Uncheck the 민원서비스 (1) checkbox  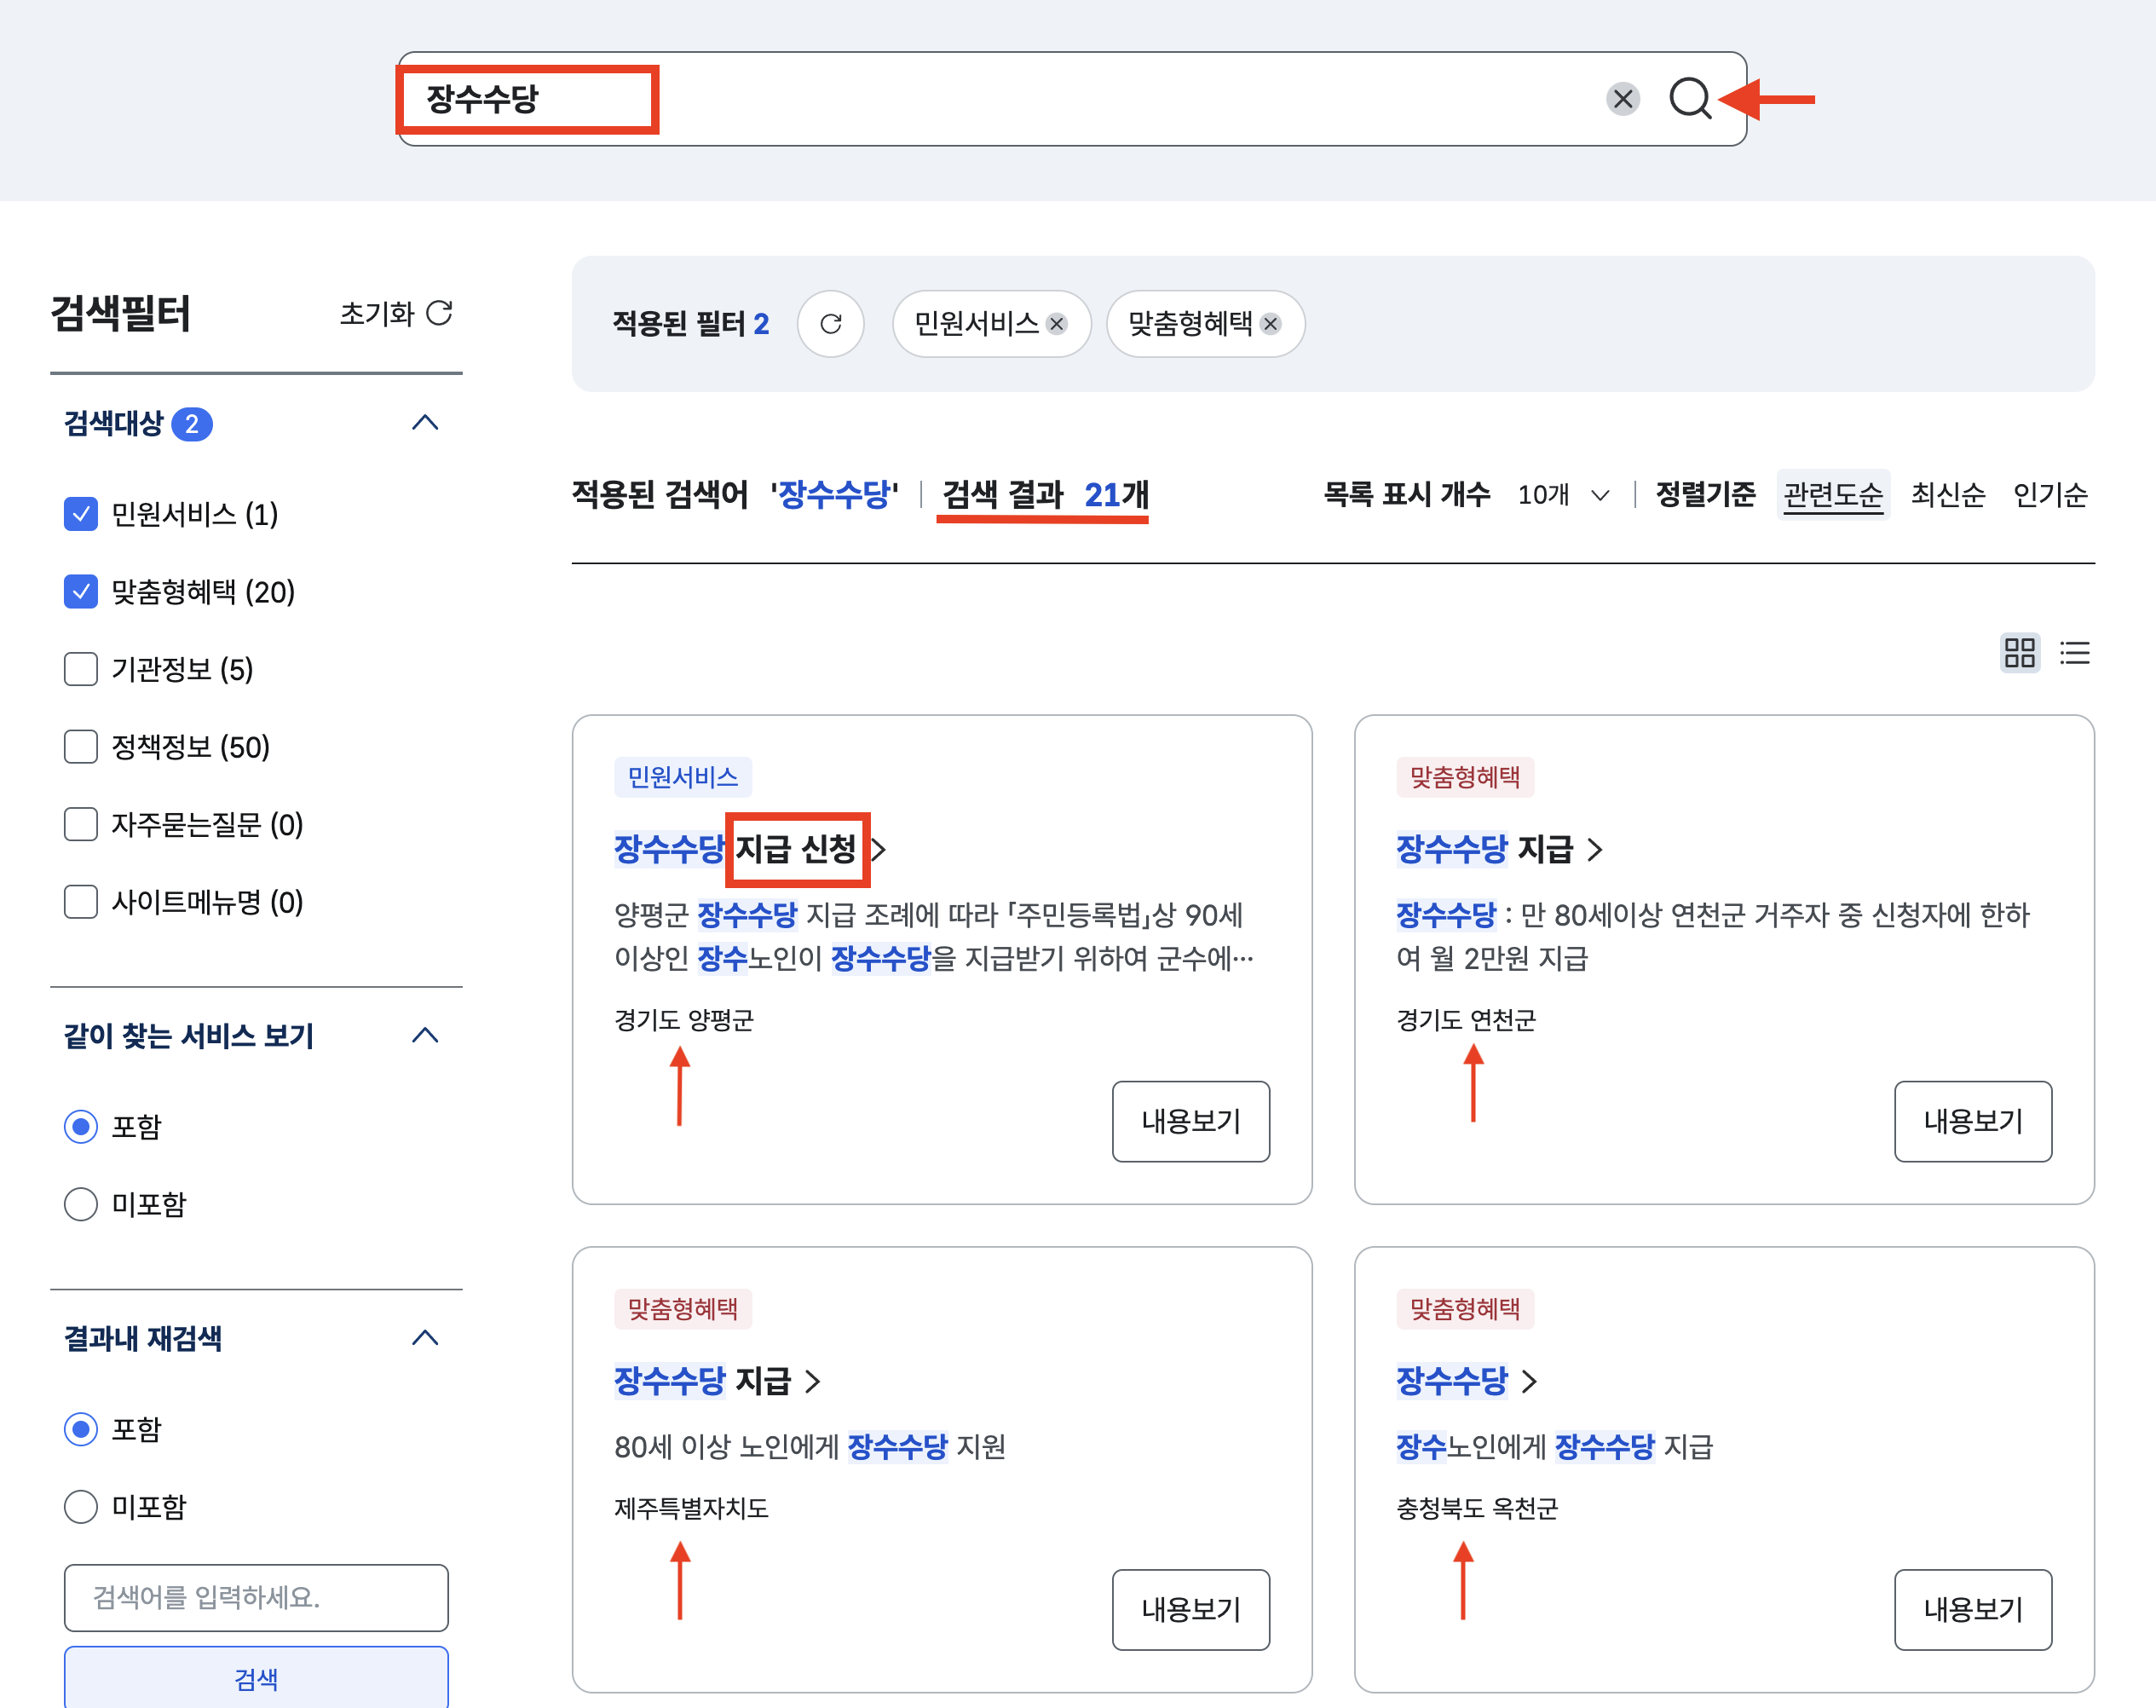(80, 514)
